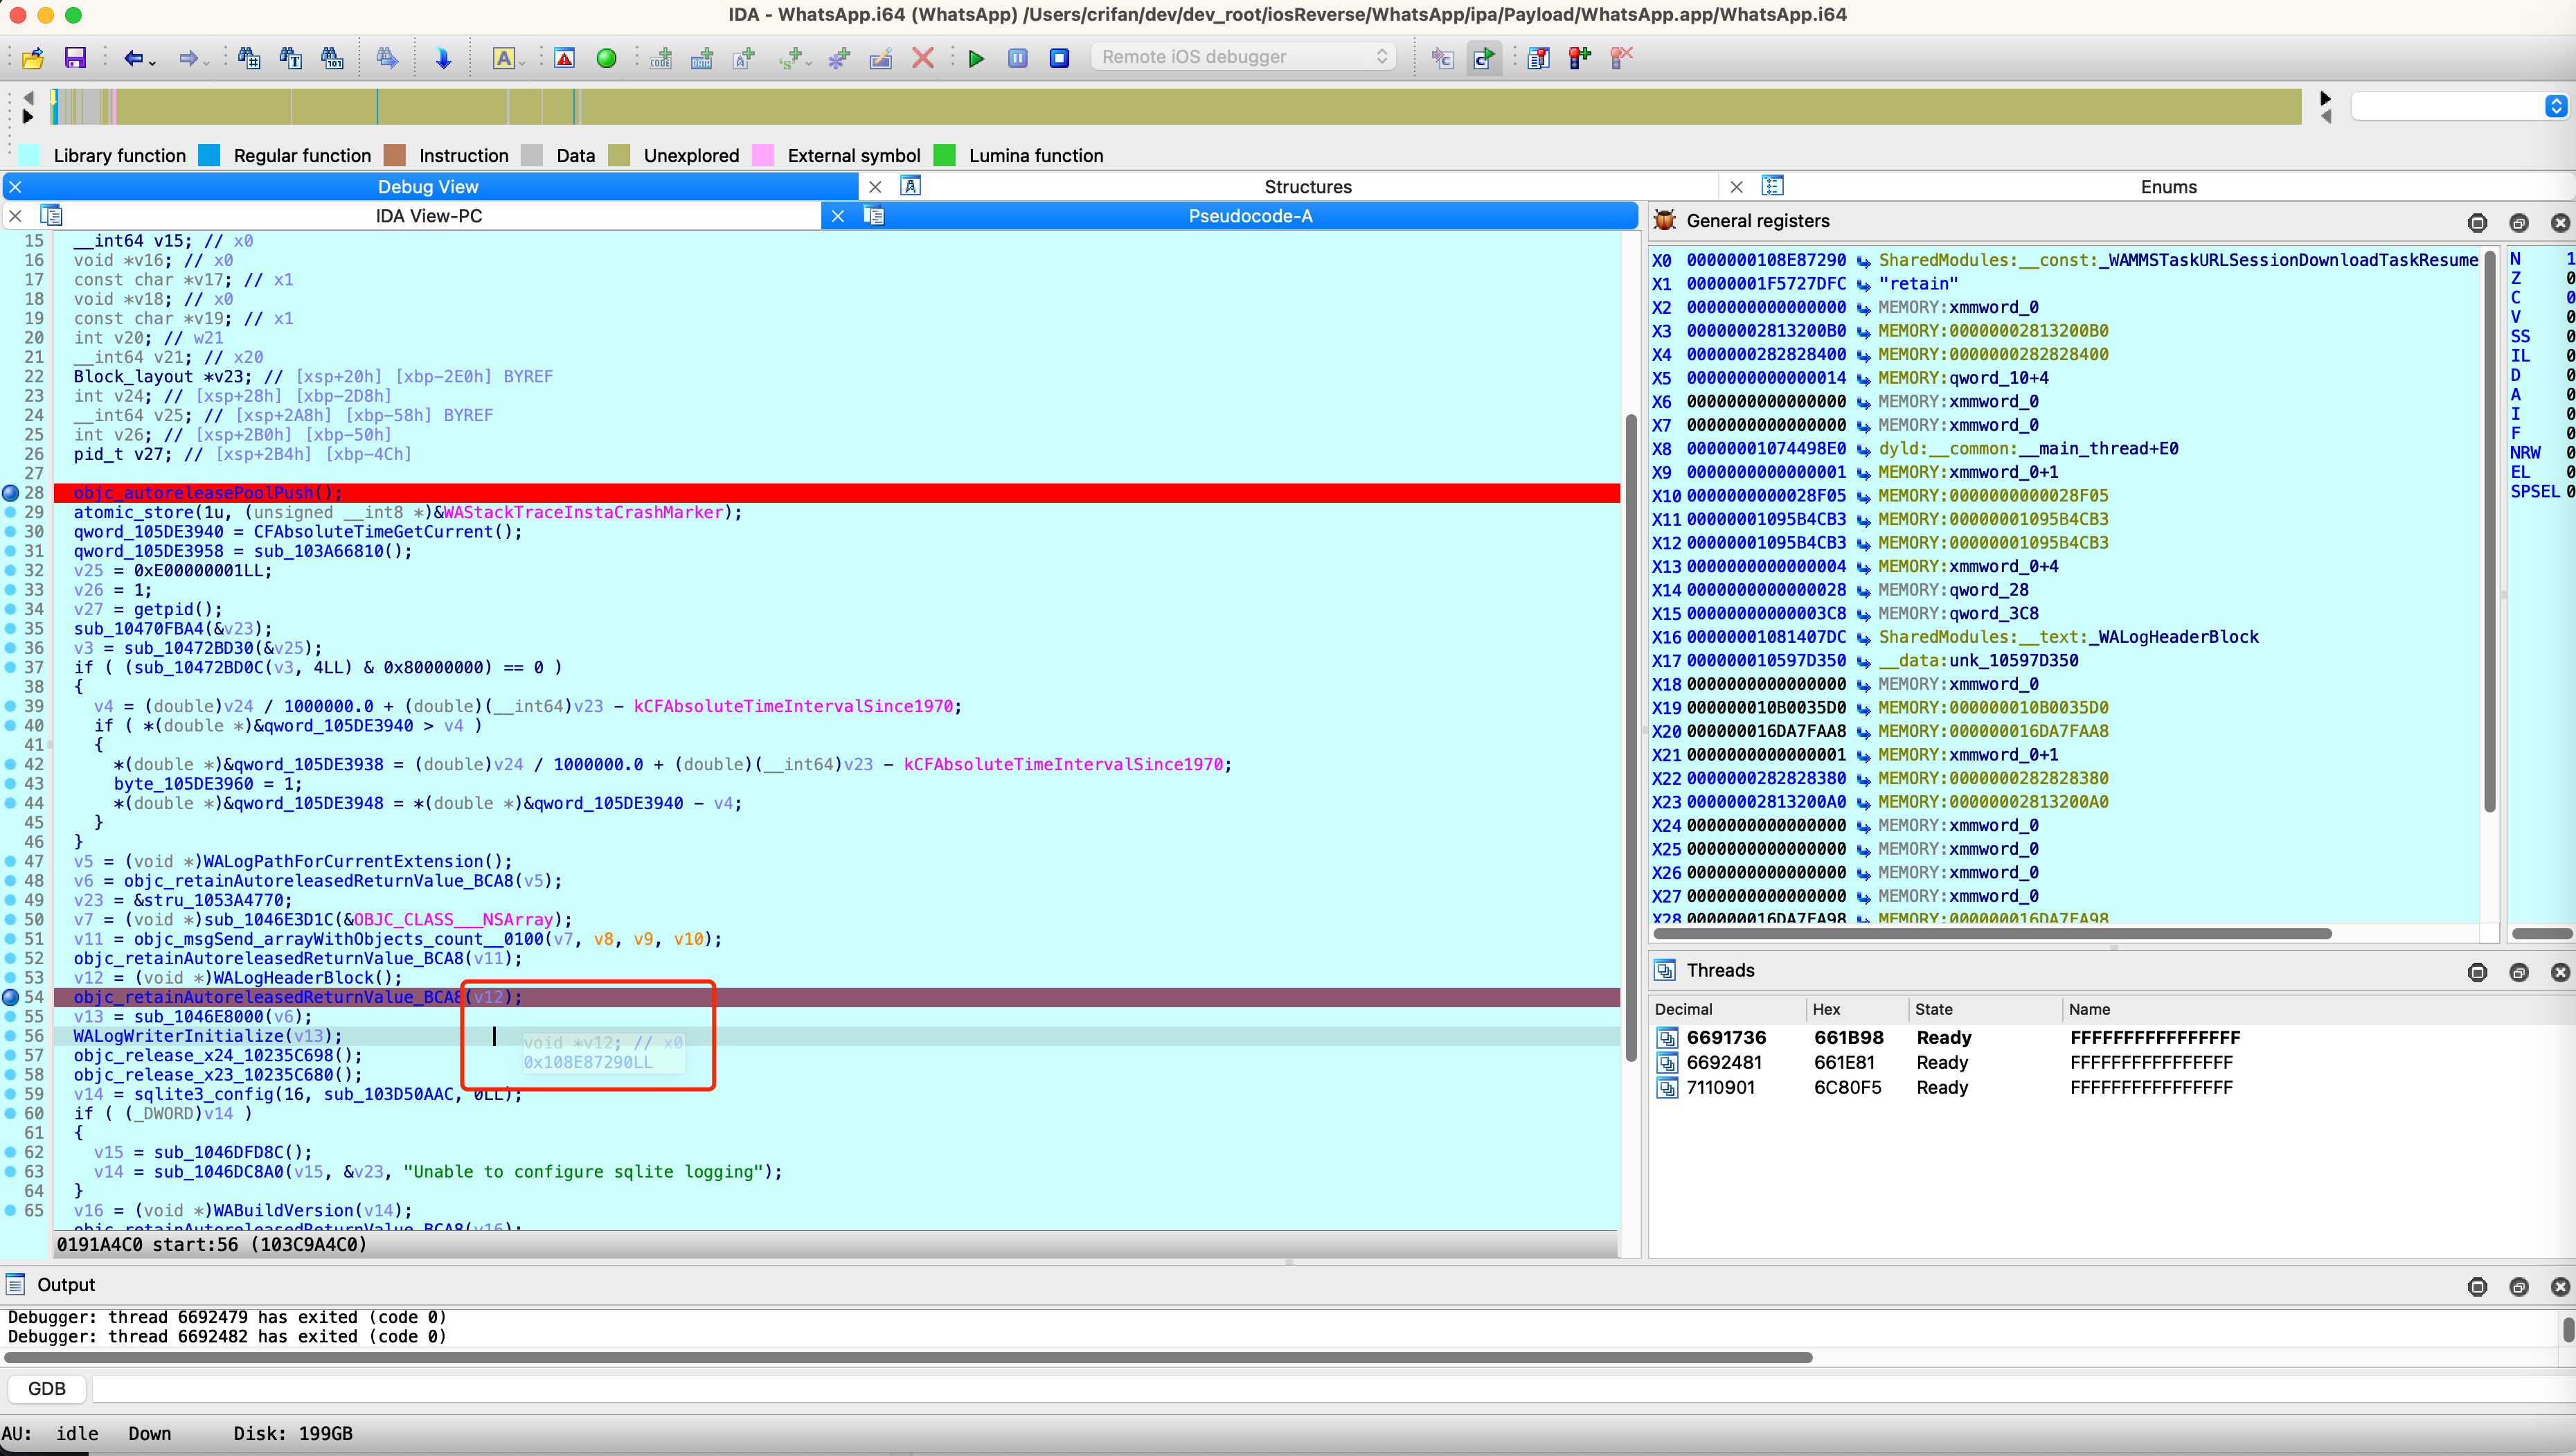Terminate the process with stop button

[1059, 58]
